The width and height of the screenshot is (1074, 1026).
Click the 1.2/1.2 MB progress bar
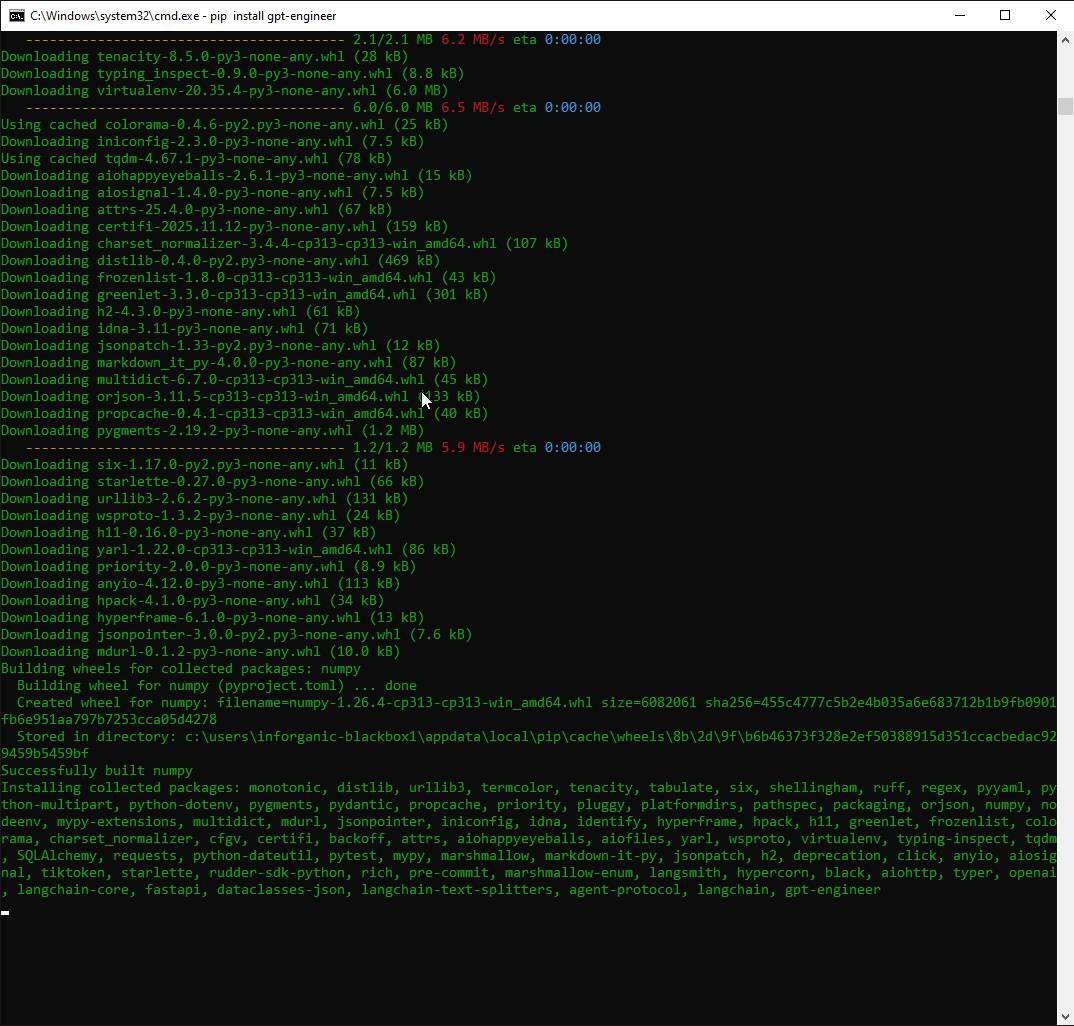click(x=185, y=448)
